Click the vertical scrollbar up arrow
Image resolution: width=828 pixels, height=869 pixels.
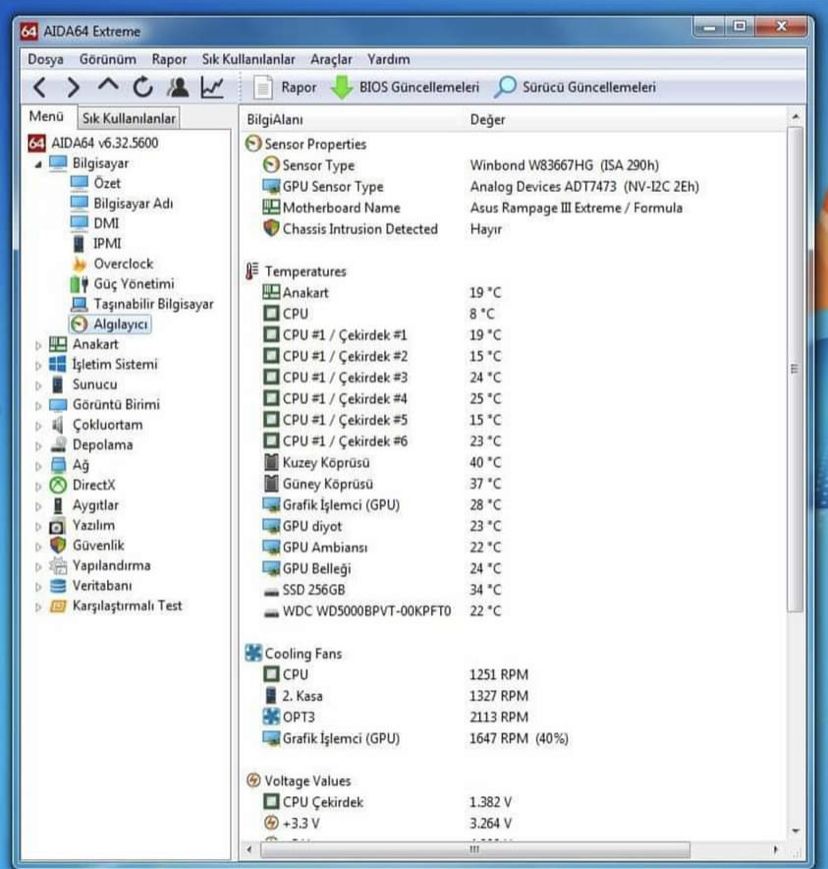coord(795,117)
